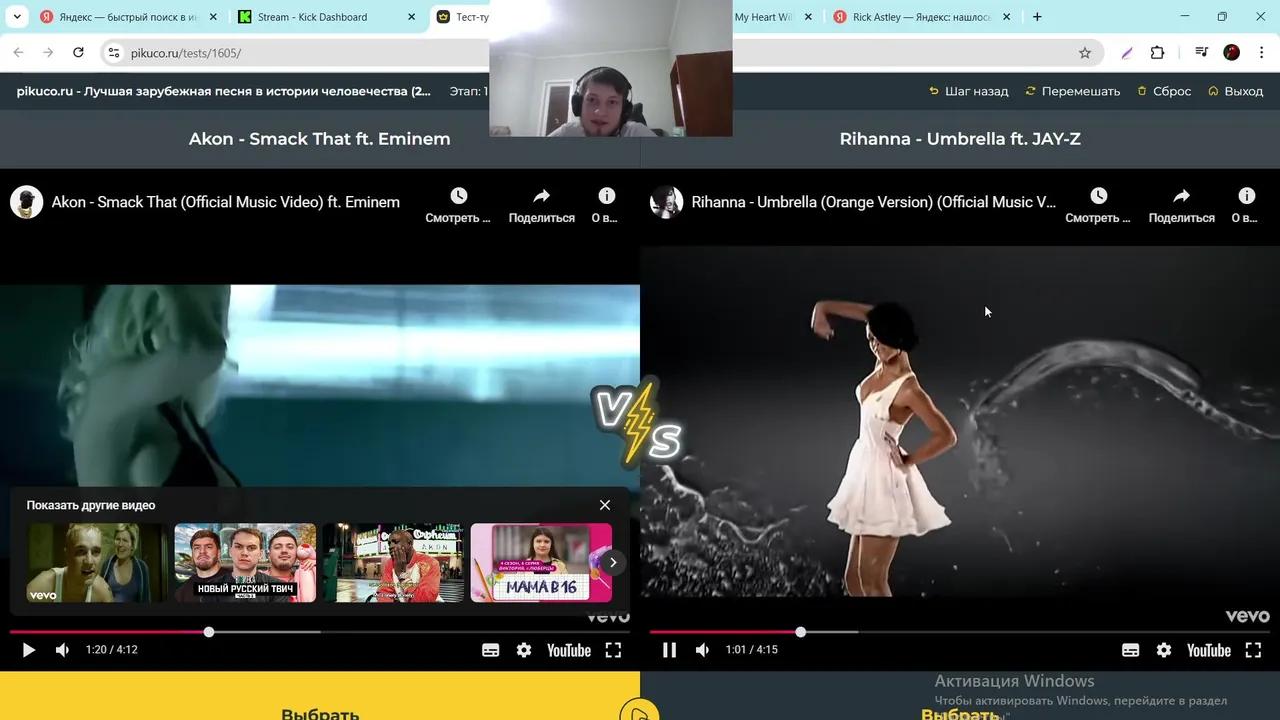Image resolution: width=1280 pixels, height=720 pixels.
Task: Reload the pikuco.ru page
Action: point(78,53)
